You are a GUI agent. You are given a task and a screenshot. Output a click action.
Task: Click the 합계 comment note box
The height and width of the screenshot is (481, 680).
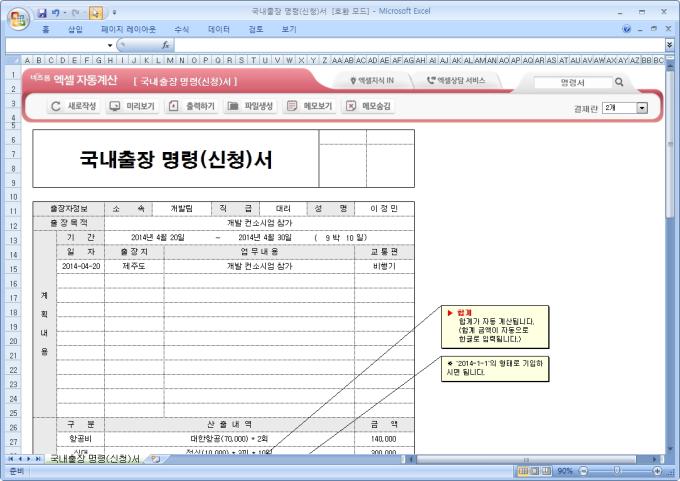point(495,327)
